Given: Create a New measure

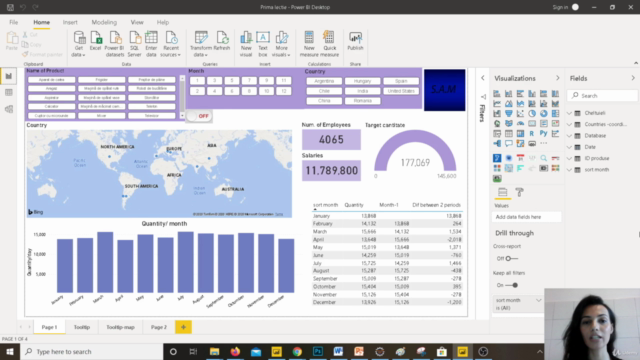Looking at the screenshot, I should [x=309, y=44].
